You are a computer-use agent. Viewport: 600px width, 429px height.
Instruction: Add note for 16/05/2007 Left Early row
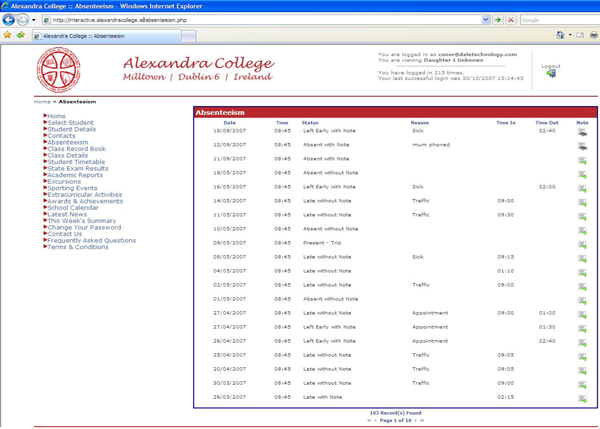click(x=582, y=188)
